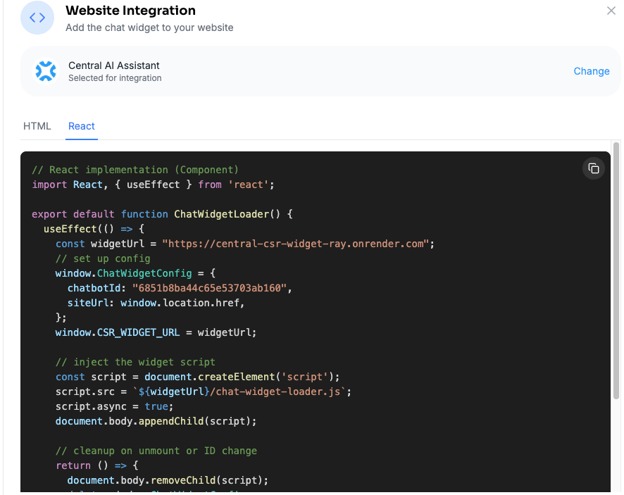Select the React tab
Screen dimensions: 624x495
tap(81, 126)
